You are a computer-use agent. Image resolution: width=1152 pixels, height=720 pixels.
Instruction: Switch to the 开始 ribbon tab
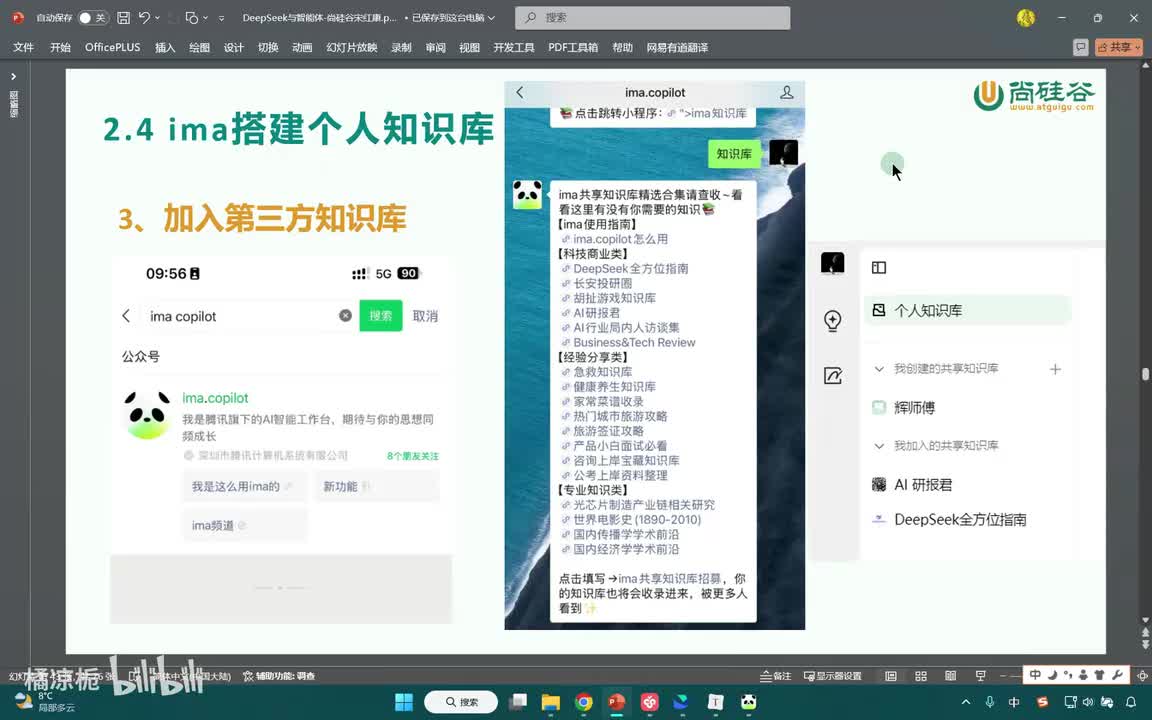(60, 47)
